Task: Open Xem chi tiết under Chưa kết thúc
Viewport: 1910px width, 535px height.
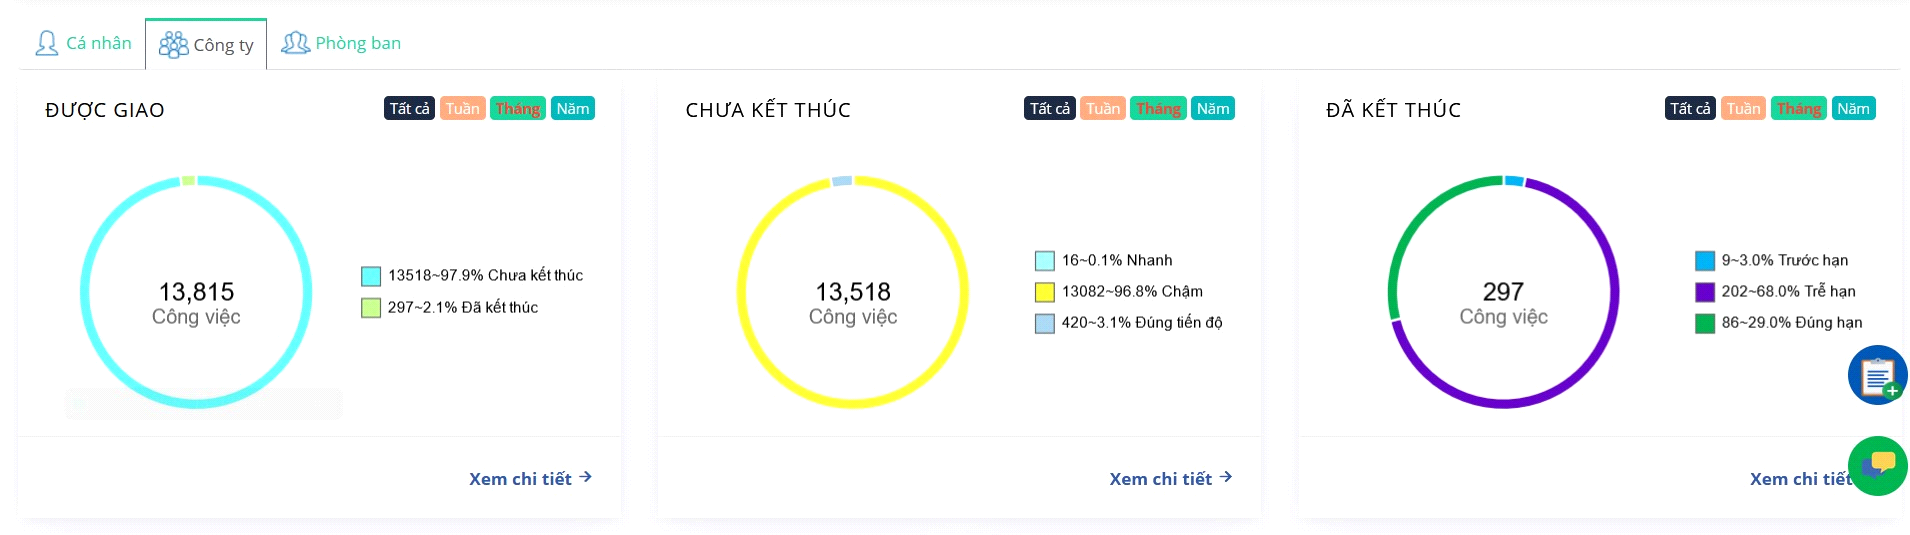Action: pyautogui.click(x=1171, y=479)
